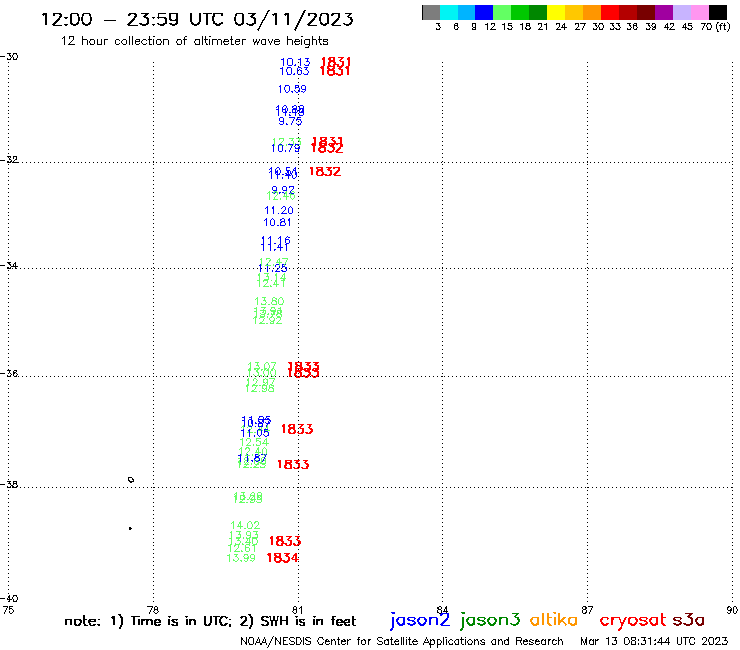Click the red time label 1834
Screen dimensions: 740x650
(x=282, y=558)
